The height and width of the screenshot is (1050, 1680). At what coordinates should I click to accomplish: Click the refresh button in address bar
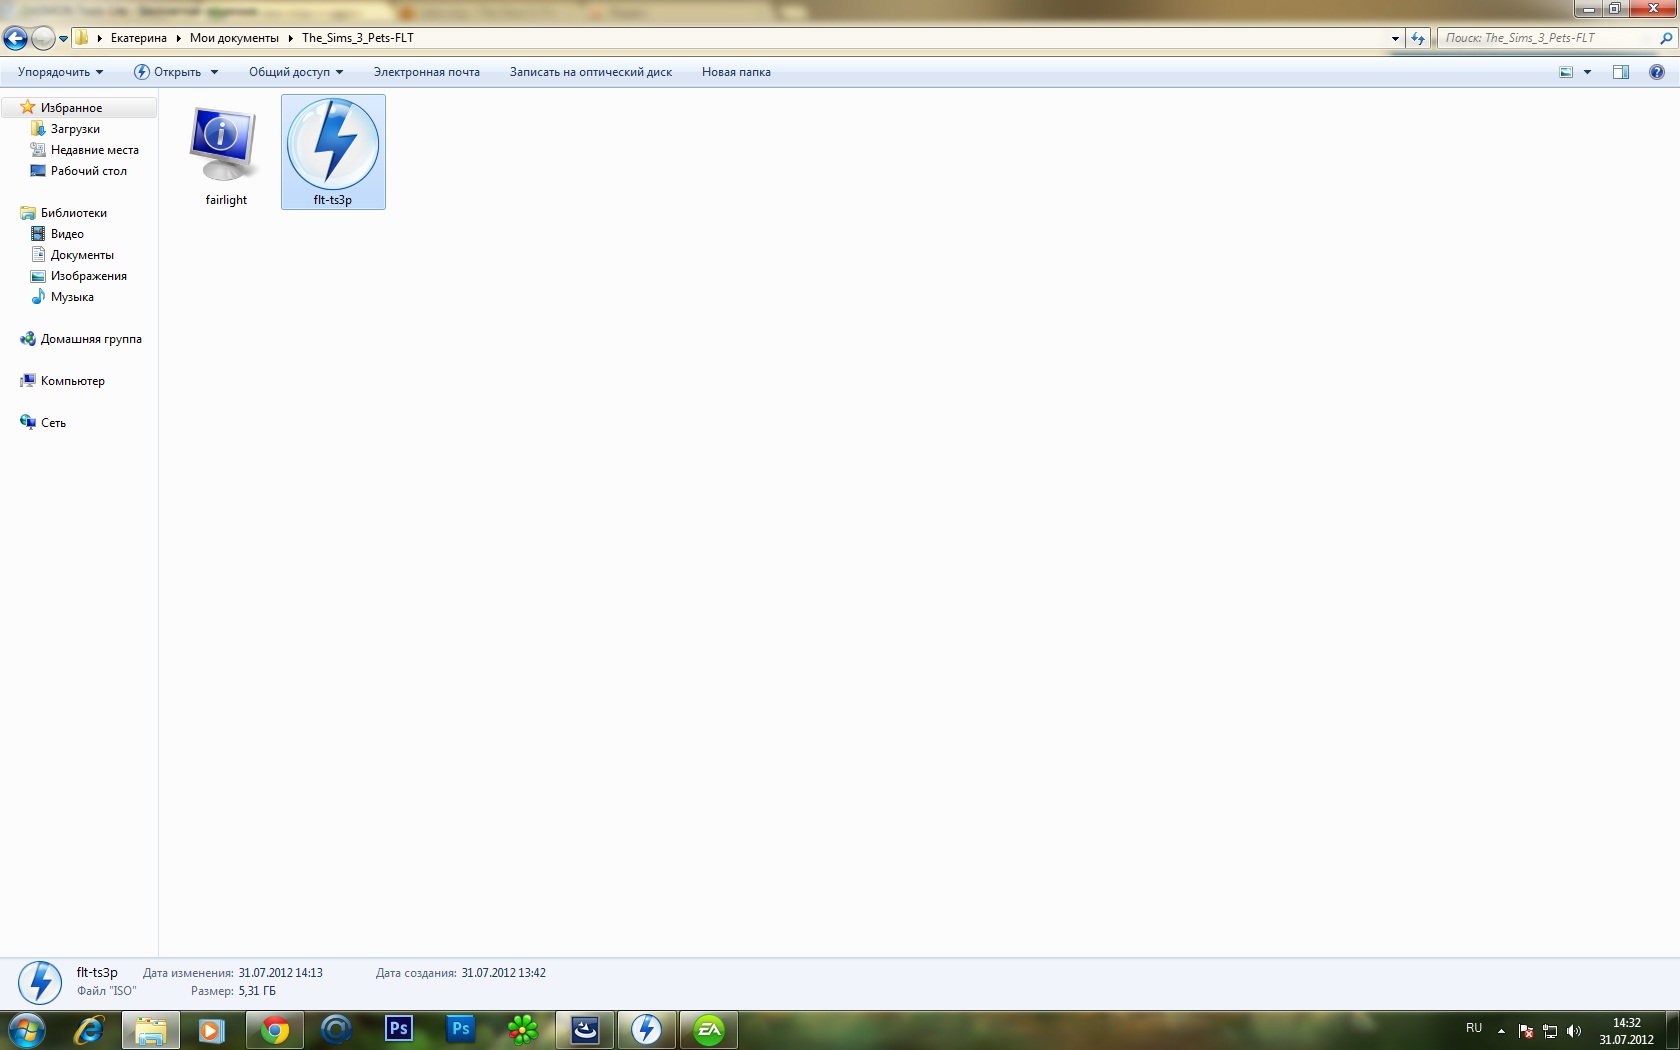click(x=1417, y=38)
